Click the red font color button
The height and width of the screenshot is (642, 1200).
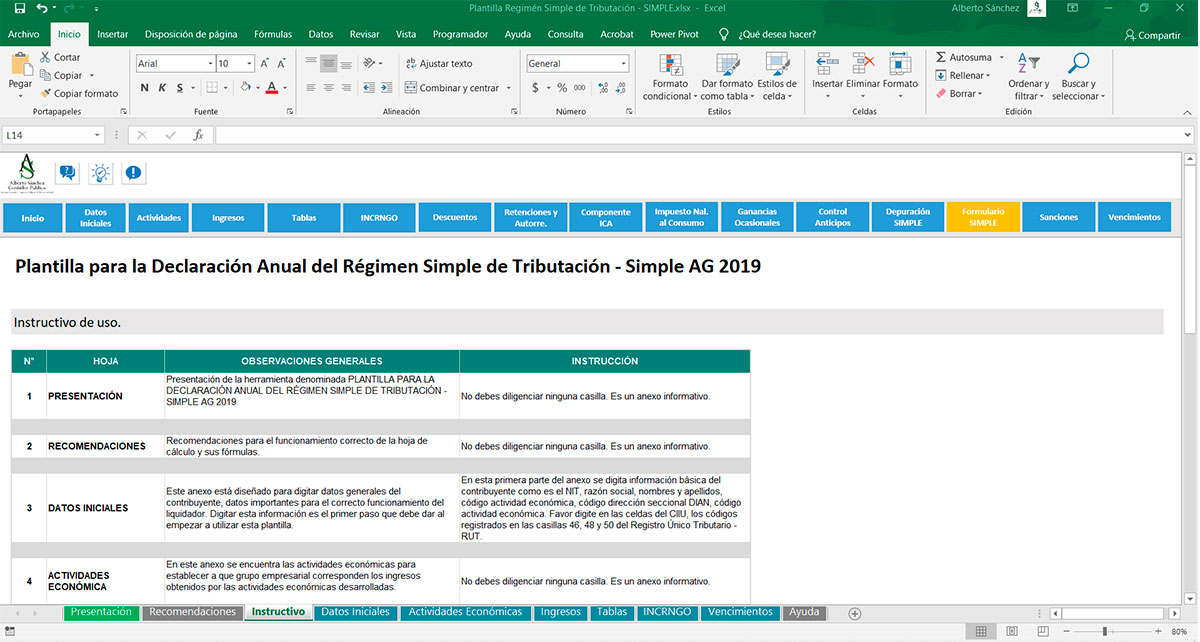pos(272,88)
